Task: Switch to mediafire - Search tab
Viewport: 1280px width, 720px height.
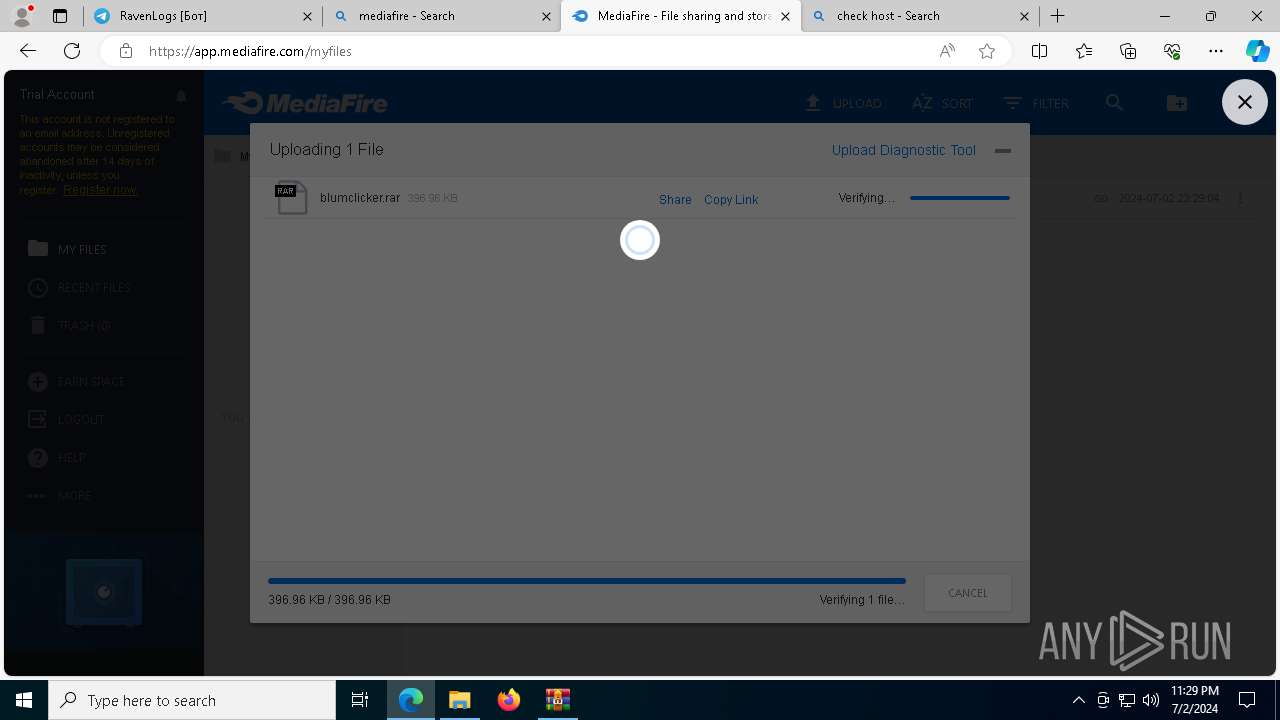Action: point(441,16)
